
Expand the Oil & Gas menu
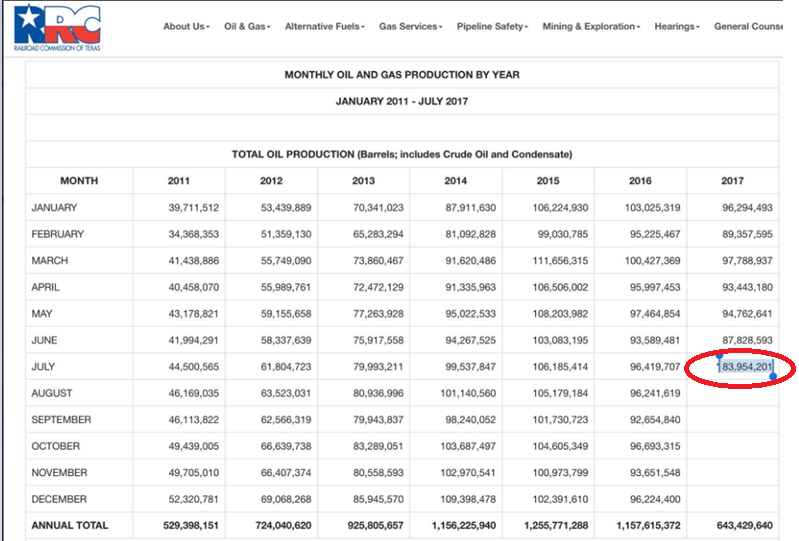click(247, 26)
